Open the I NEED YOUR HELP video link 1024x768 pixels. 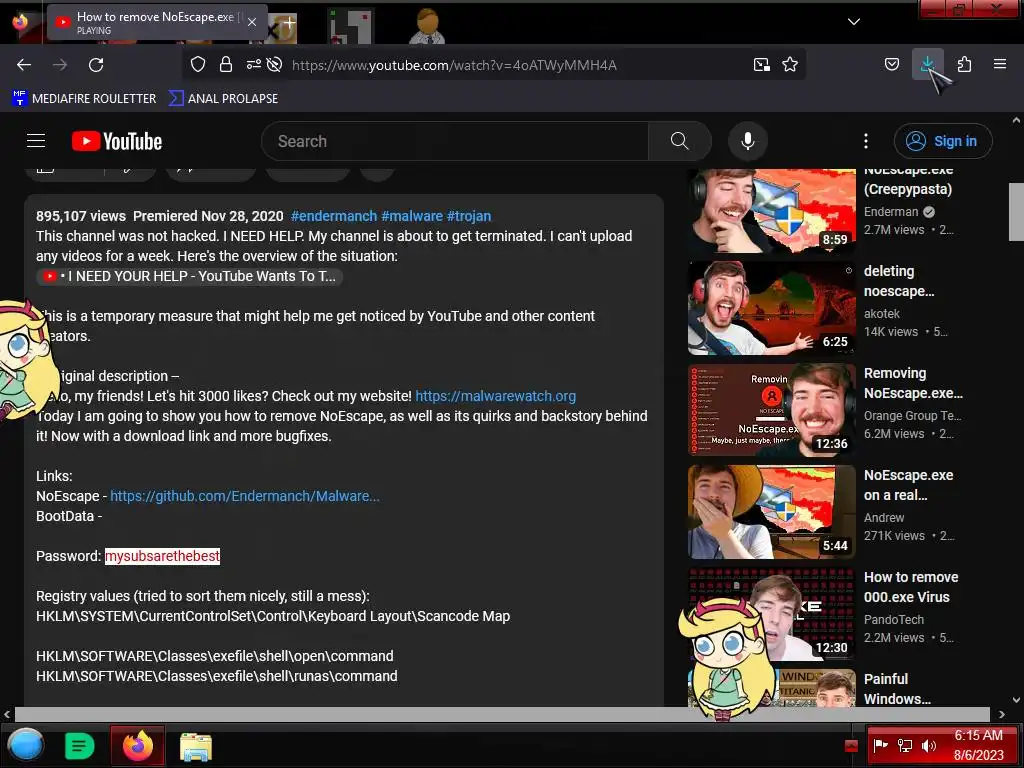(189, 276)
